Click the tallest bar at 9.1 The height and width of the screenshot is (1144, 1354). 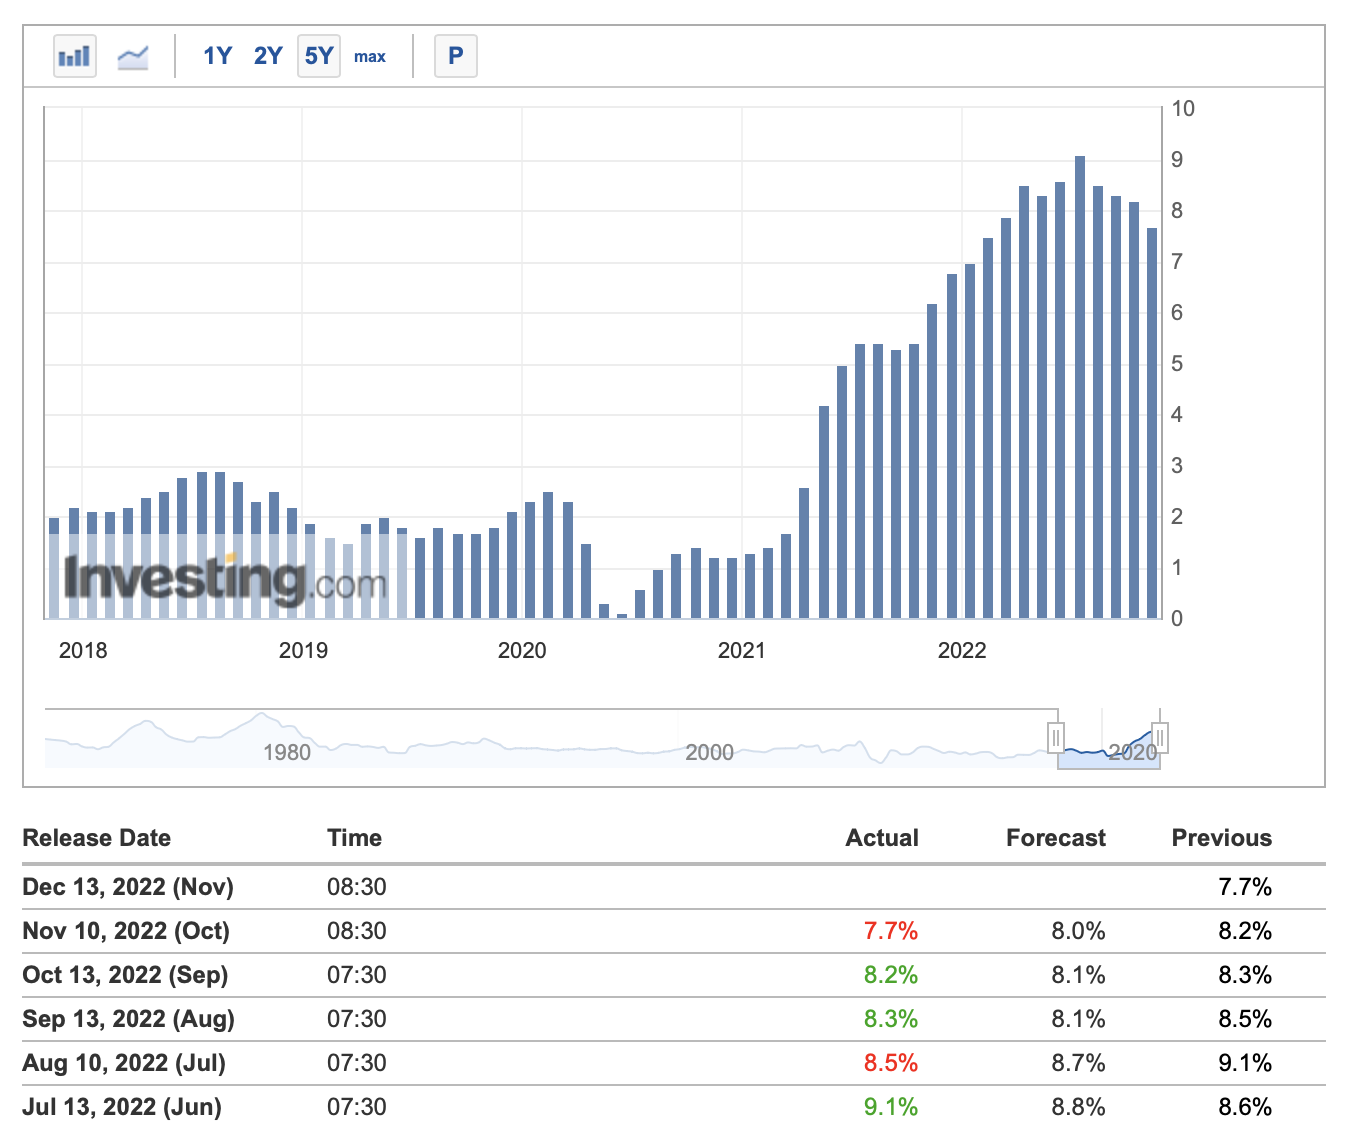pos(1080,387)
